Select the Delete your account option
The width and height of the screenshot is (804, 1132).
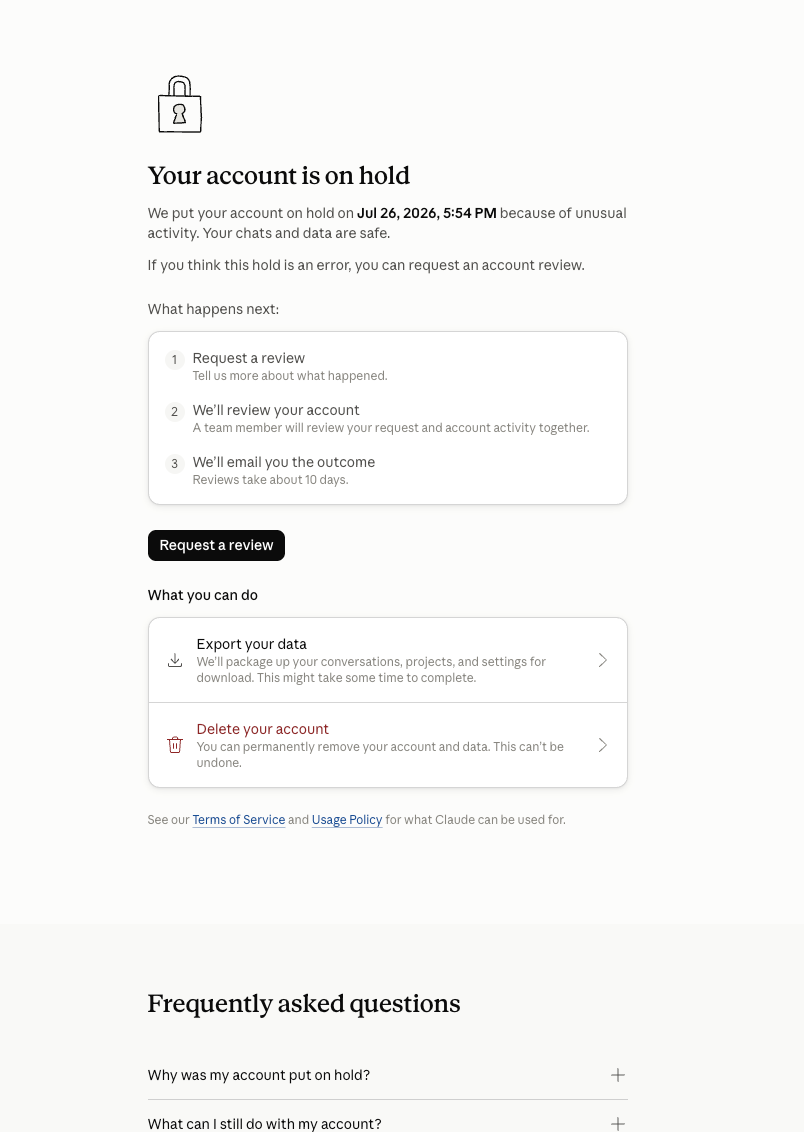coord(388,745)
